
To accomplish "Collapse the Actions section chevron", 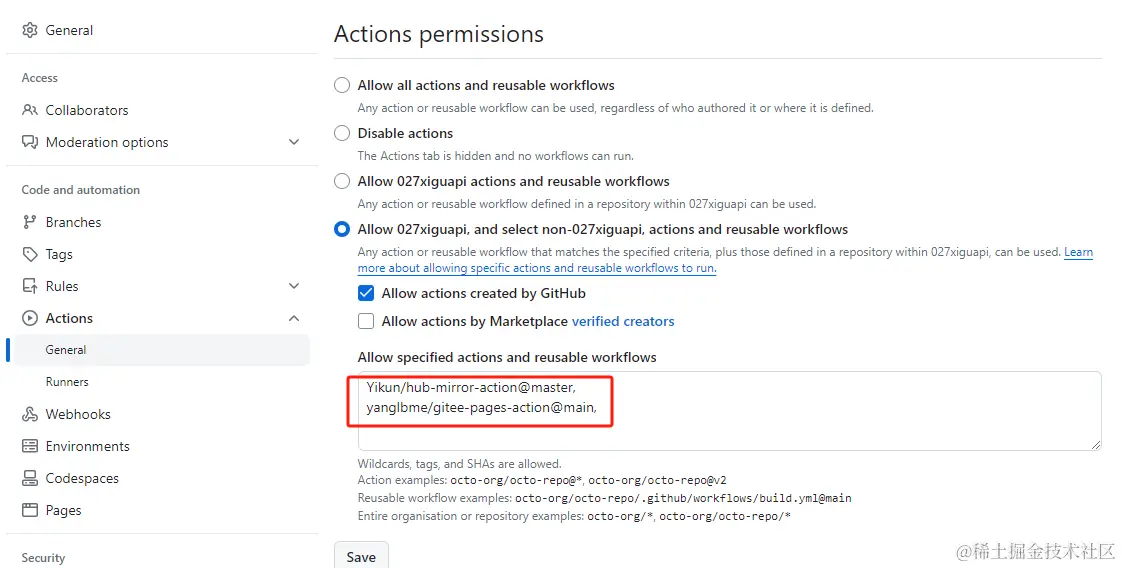I will point(294,318).
